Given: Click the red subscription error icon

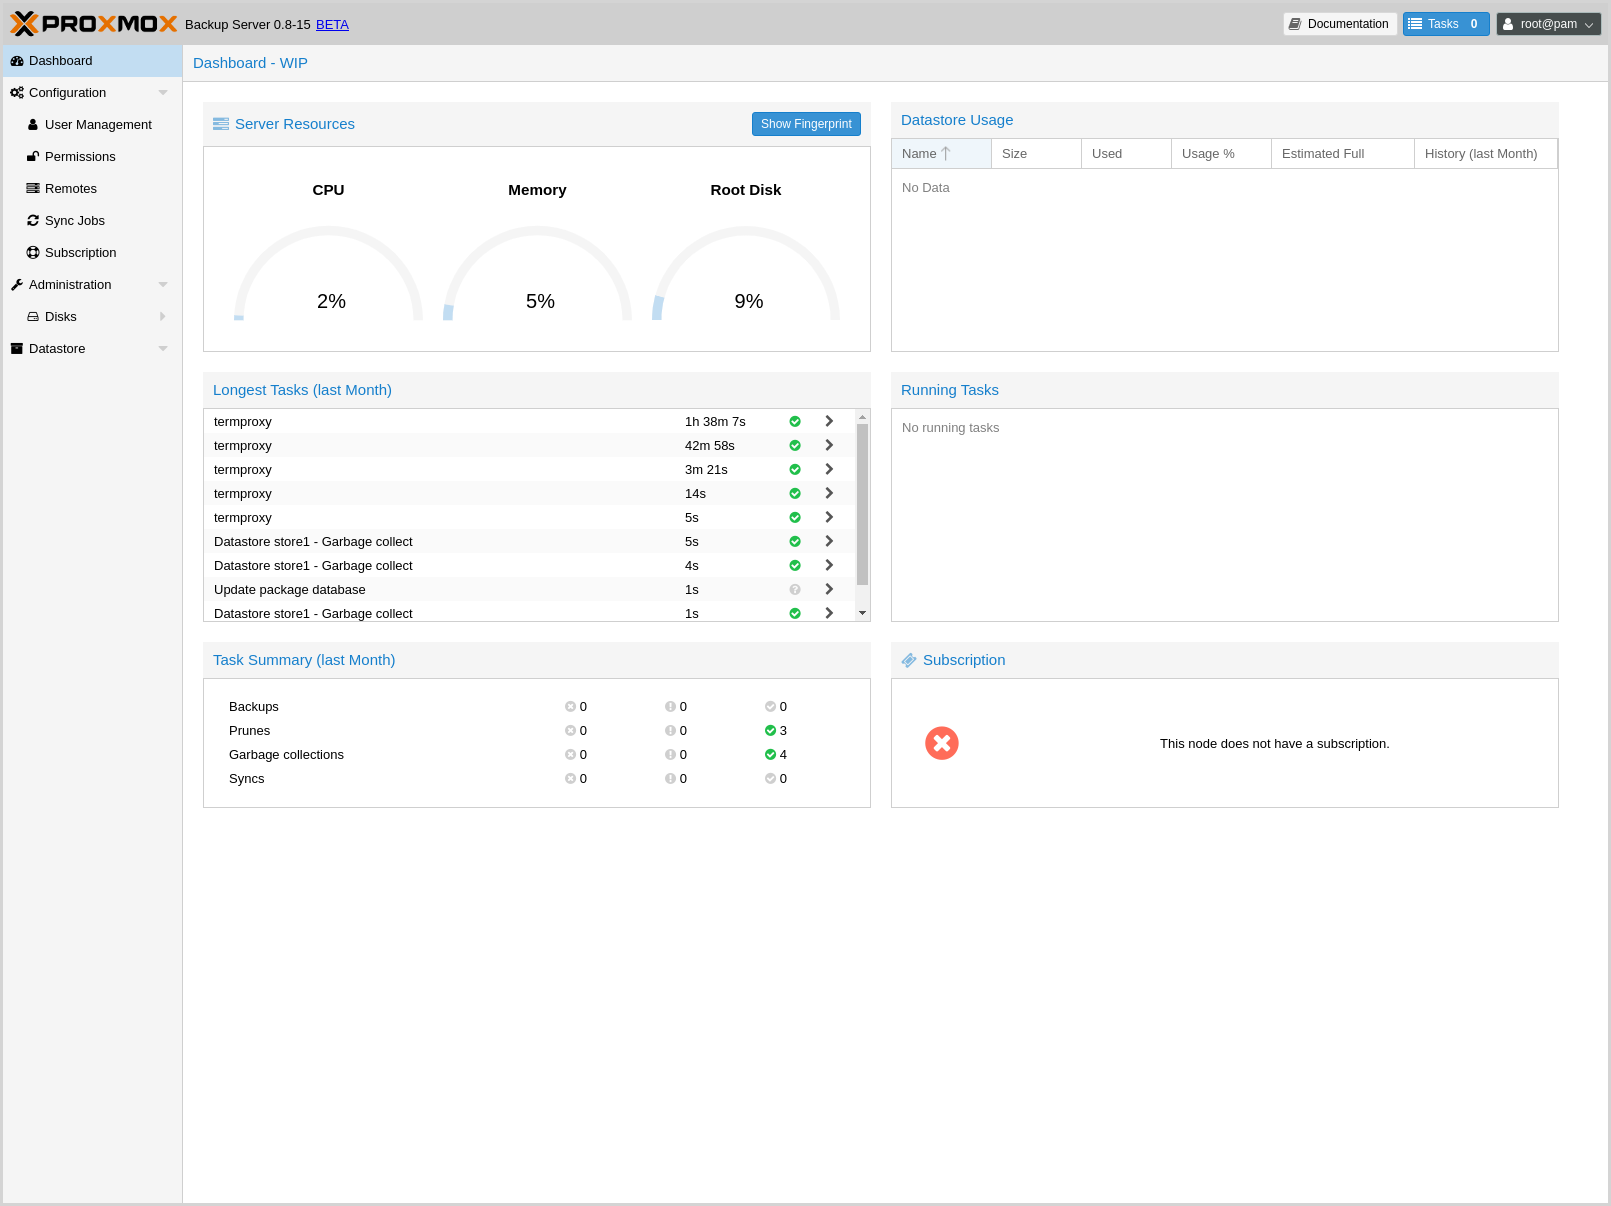Looking at the screenshot, I should tap(941, 743).
